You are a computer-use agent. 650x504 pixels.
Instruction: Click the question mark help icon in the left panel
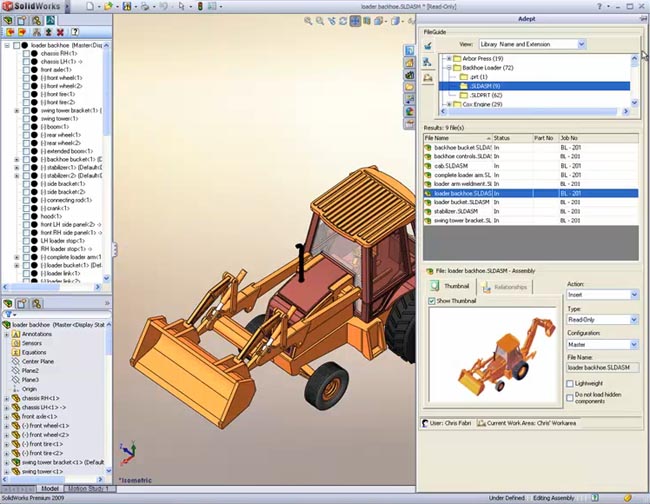point(75,32)
